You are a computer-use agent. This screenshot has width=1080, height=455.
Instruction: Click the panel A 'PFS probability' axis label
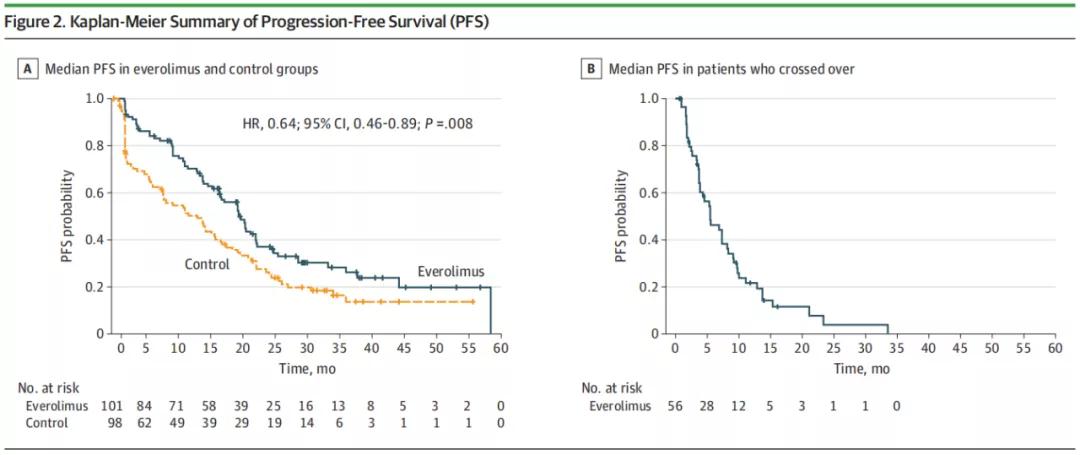[68, 216]
